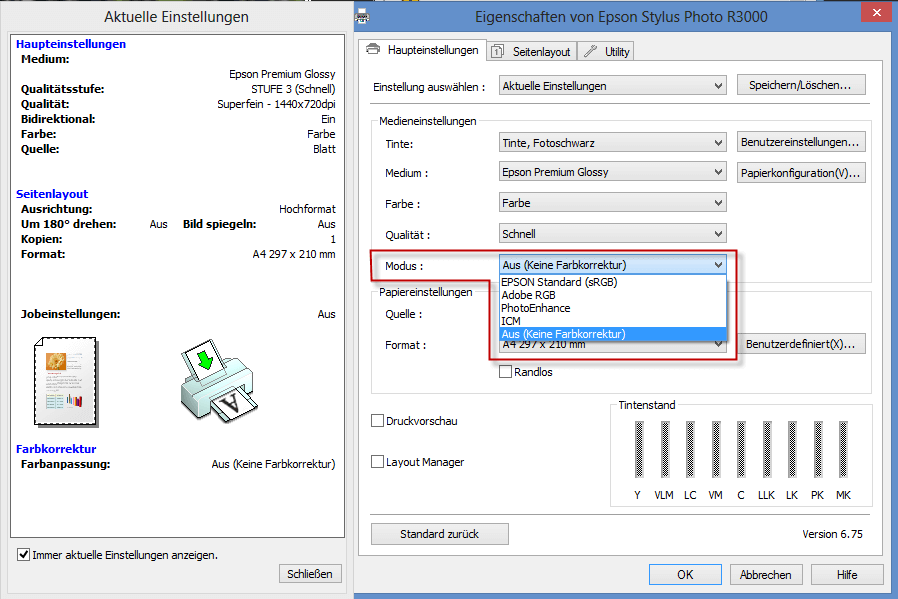Open the Einstellung auswählen dropdown
Viewport: 898px width, 599px height.
click(x=612, y=86)
